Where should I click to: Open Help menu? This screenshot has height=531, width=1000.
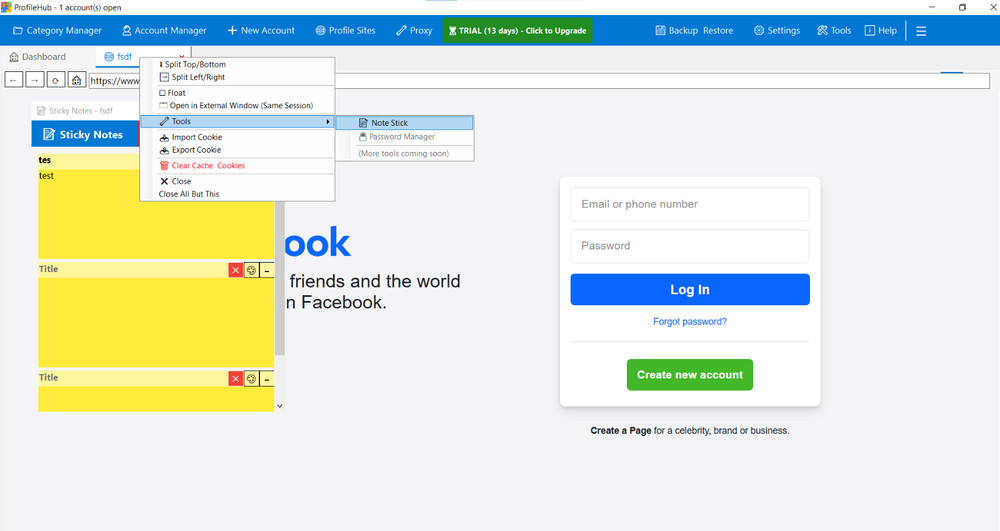pyautogui.click(x=881, y=31)
